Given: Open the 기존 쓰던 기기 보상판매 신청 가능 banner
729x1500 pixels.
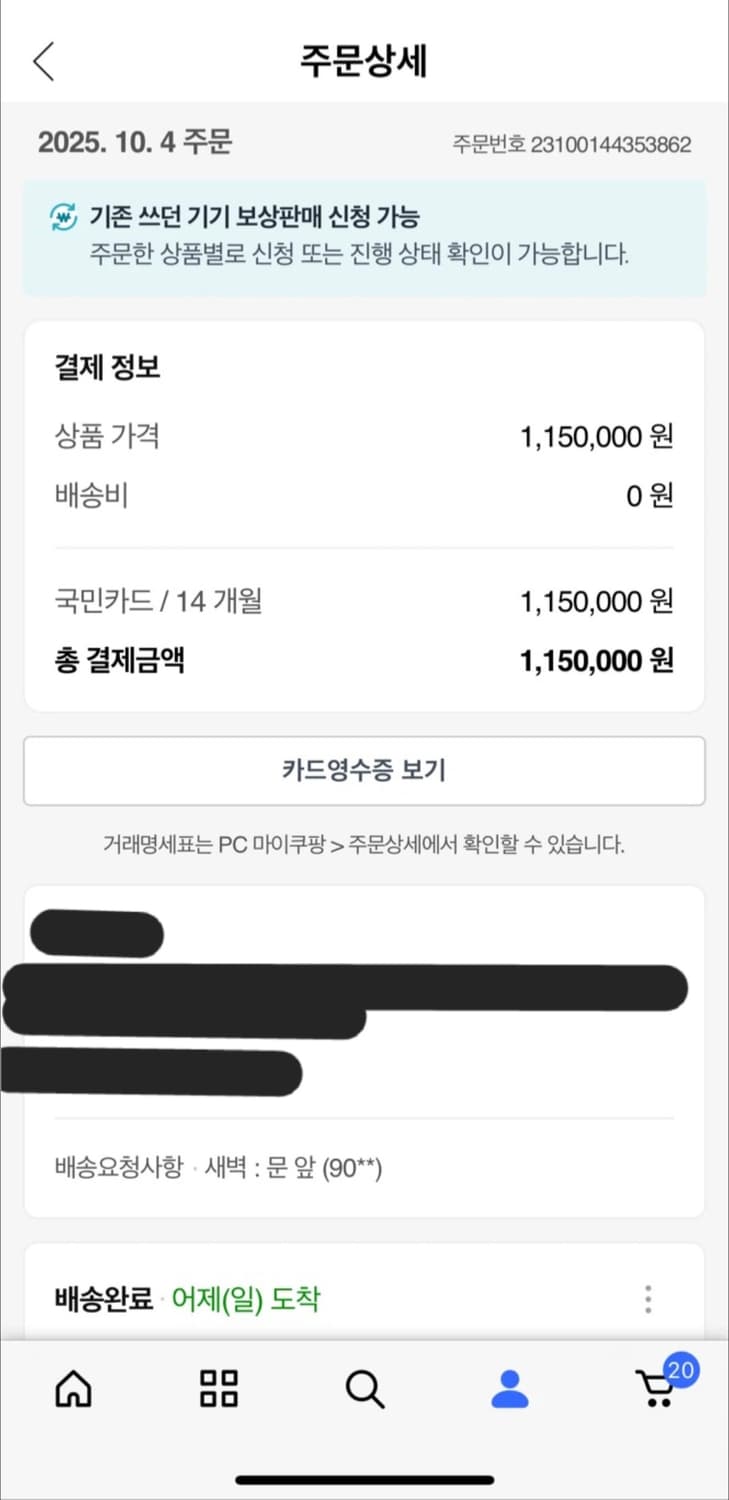Looking at the screenshot, I should click(364, 237).
